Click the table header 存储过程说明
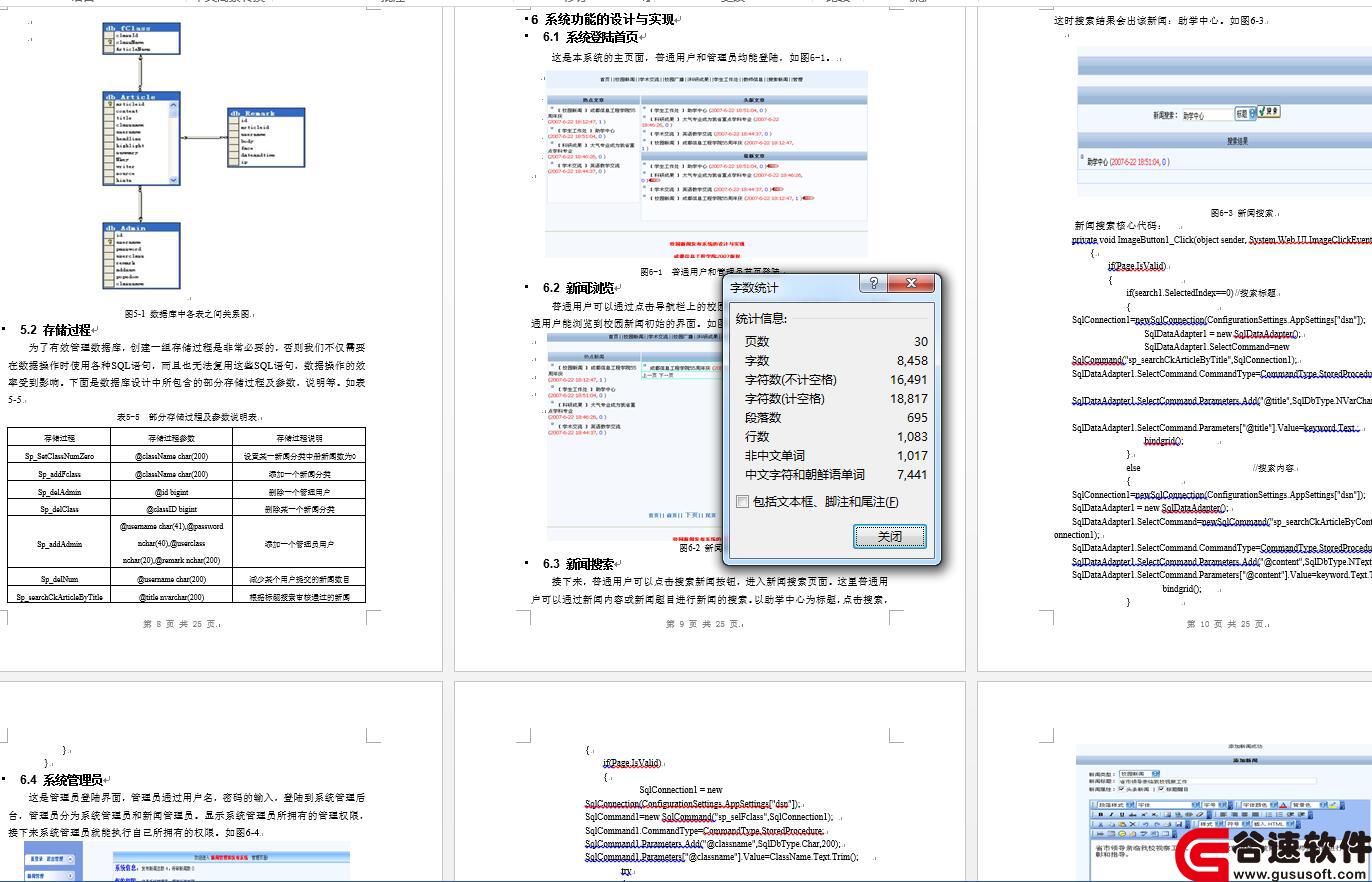 coord(299,437)
